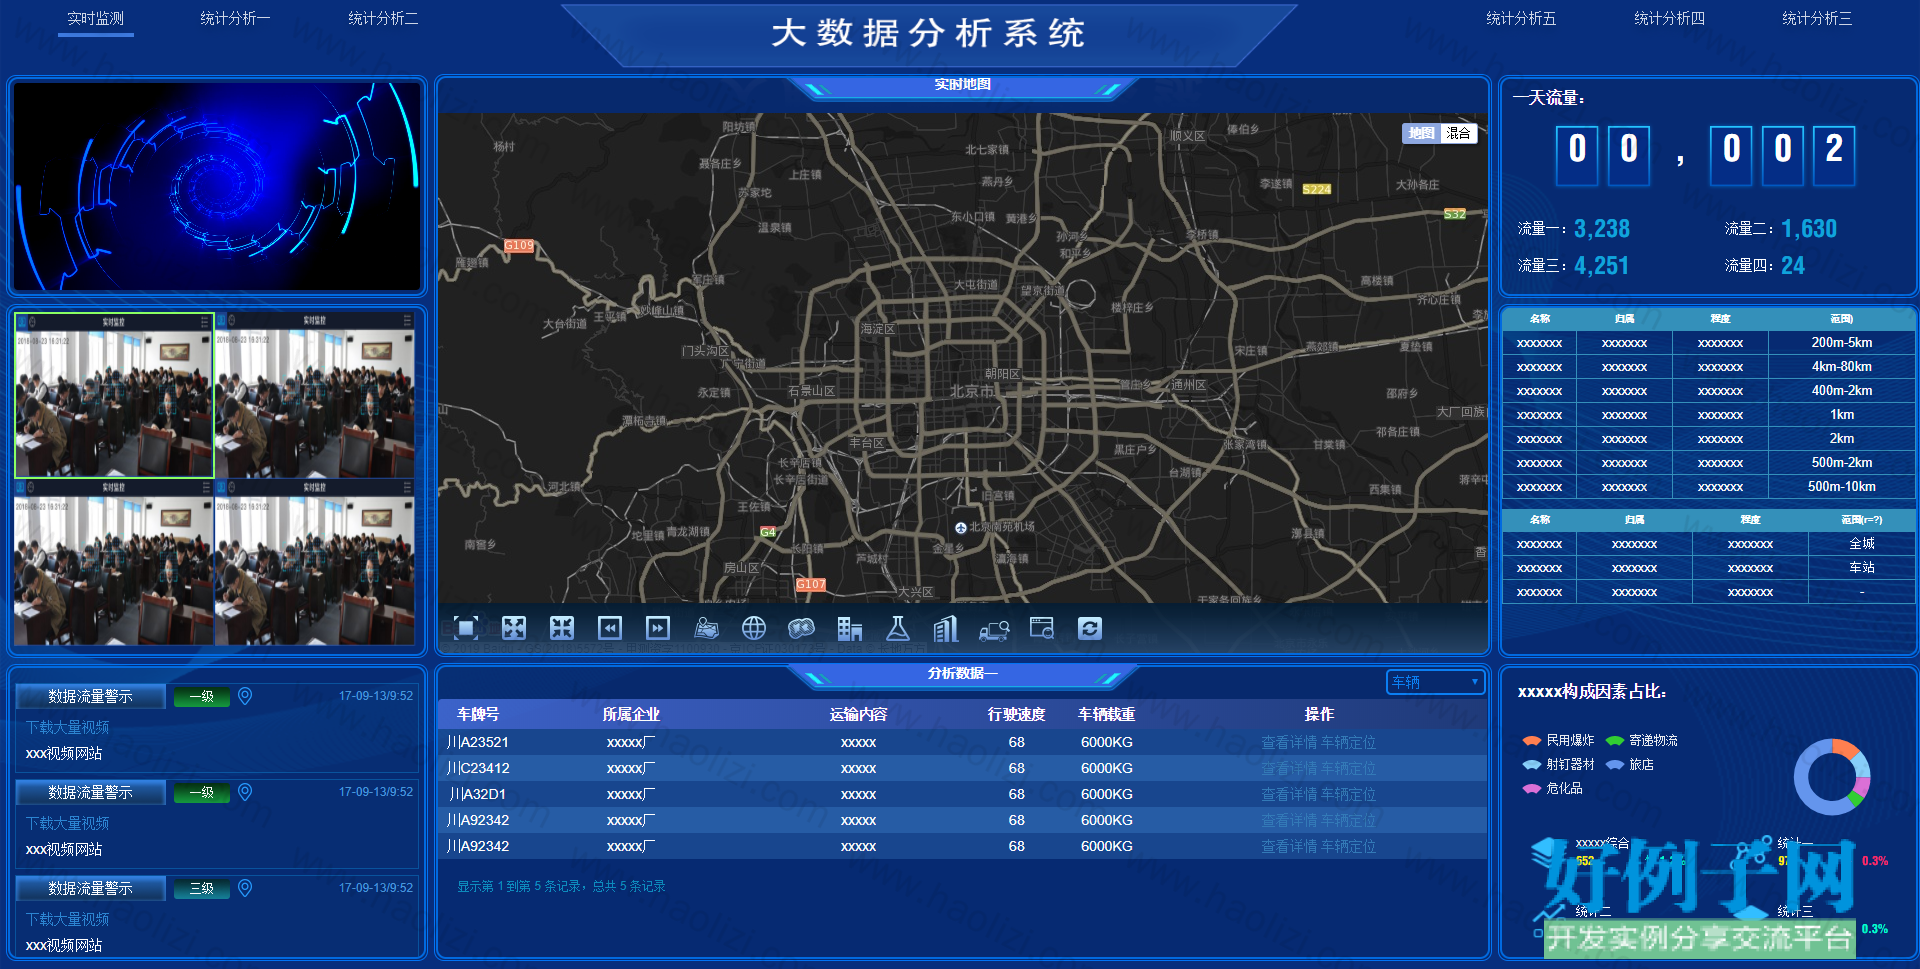Click the fast-forward icon in map toolbar
The width and height of the screenshot is (1920, 969).
[x=658, y=628]
